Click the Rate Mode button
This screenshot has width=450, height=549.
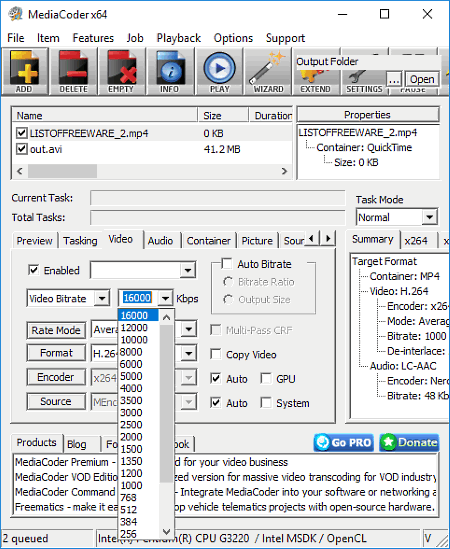click(56, 330)
